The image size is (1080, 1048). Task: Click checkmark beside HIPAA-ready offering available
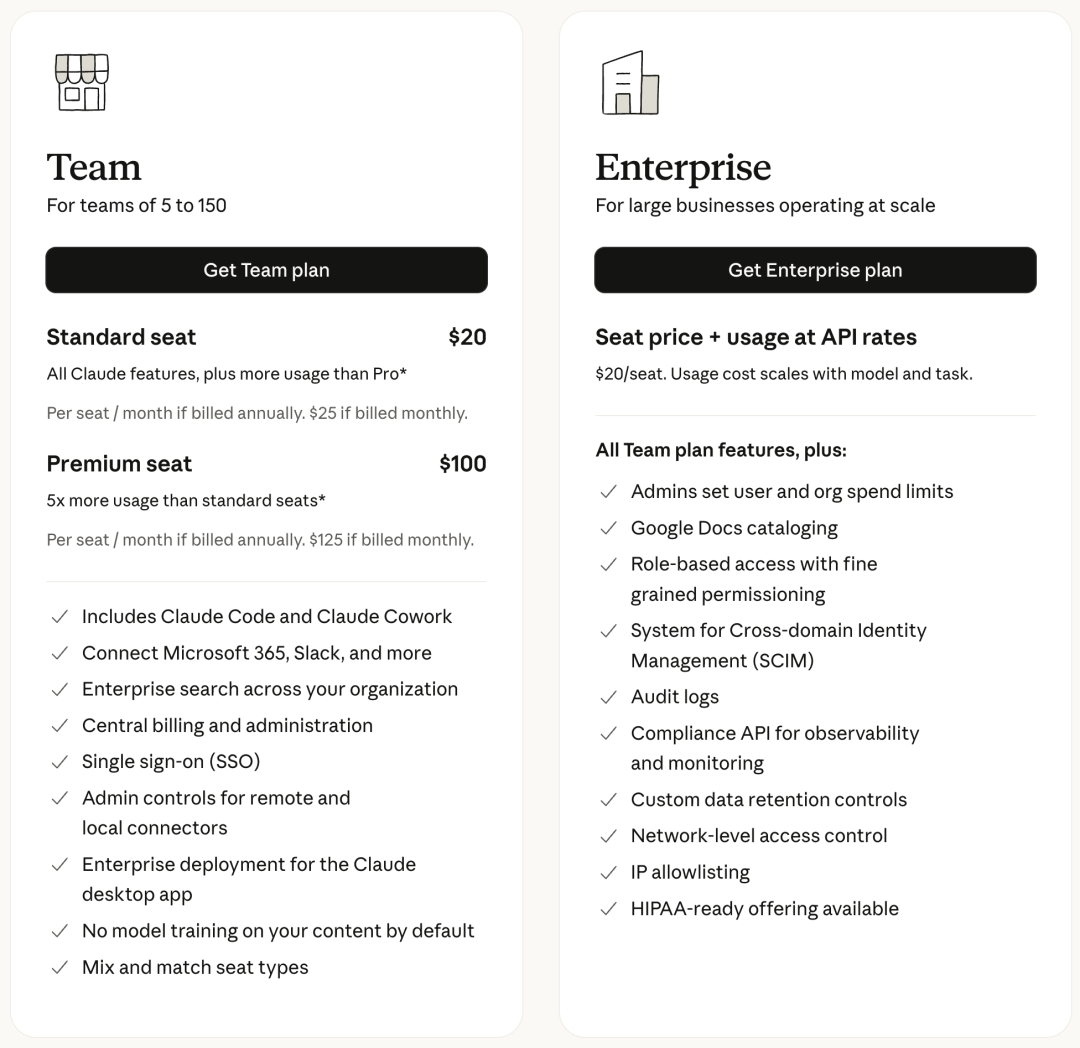[609, 909]
